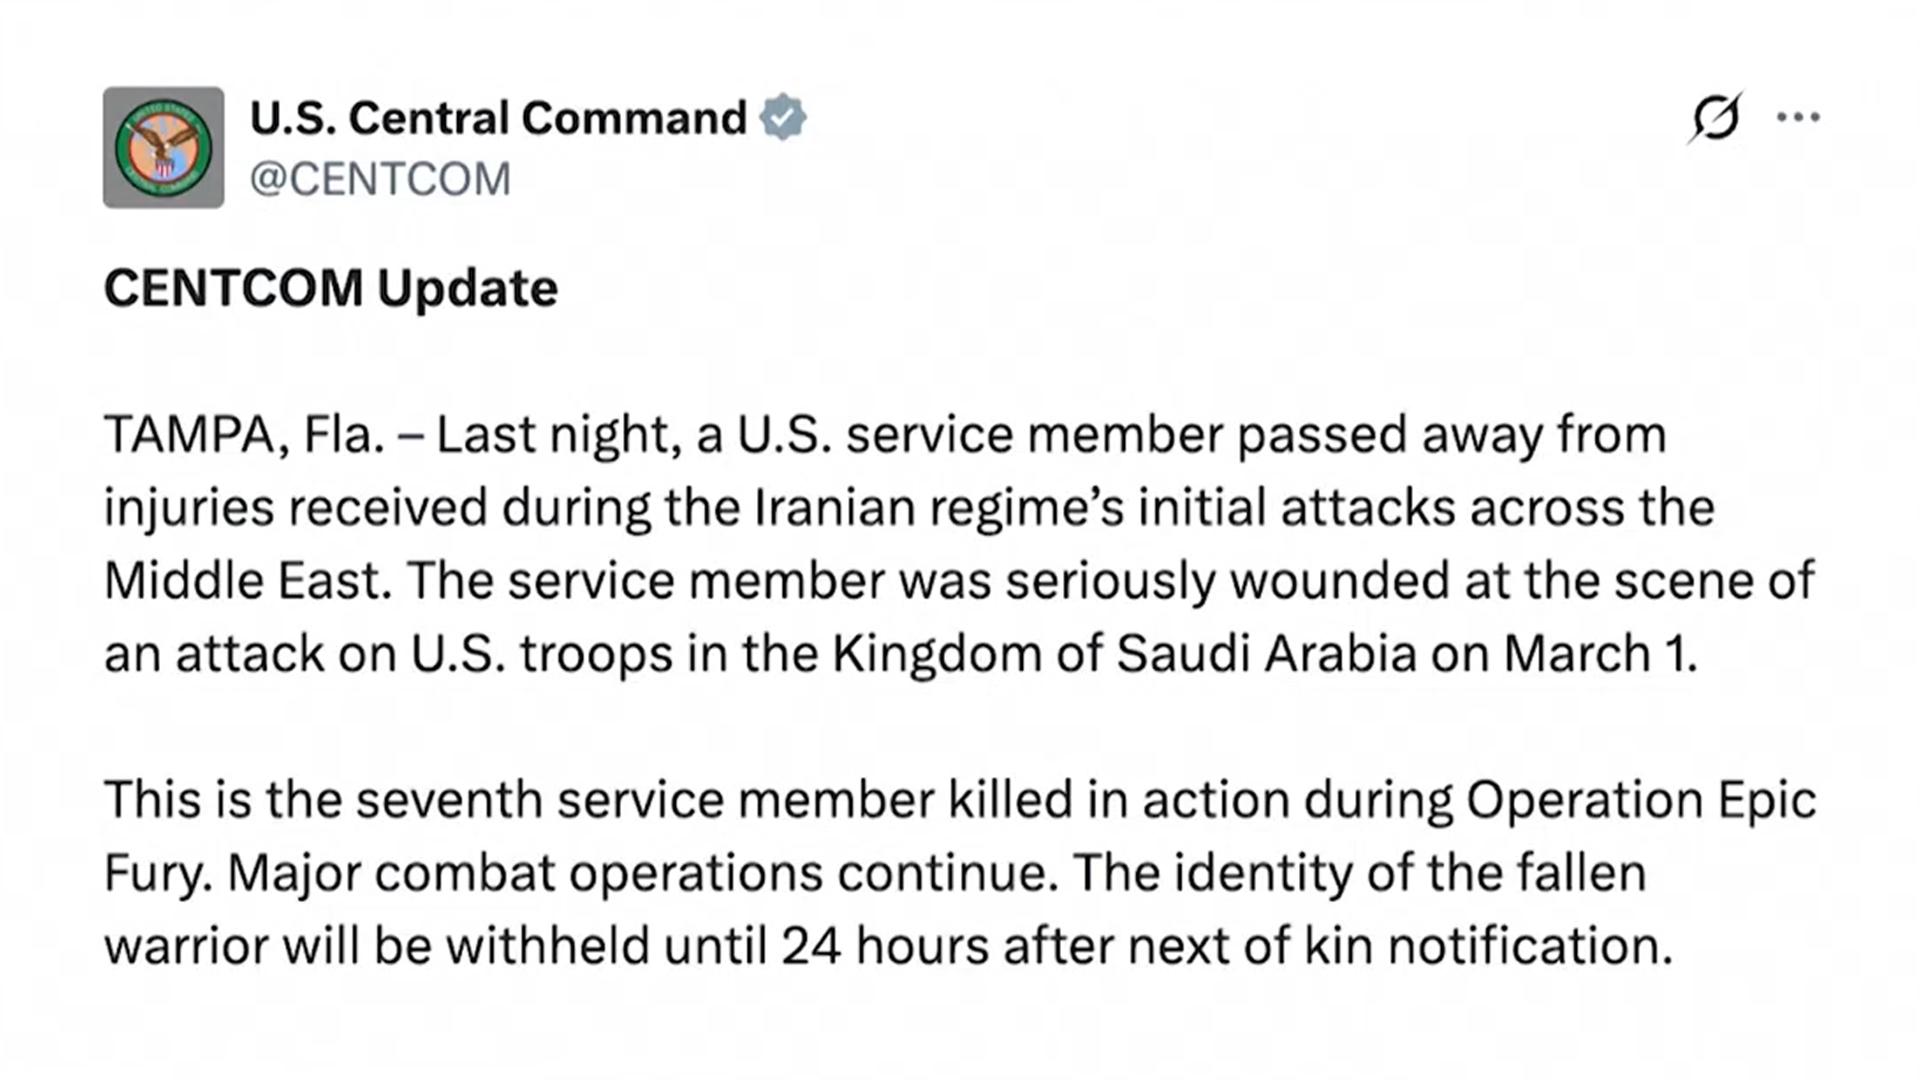
Task: Open the Grok explain-post icon
Action: coord(1716,118)
